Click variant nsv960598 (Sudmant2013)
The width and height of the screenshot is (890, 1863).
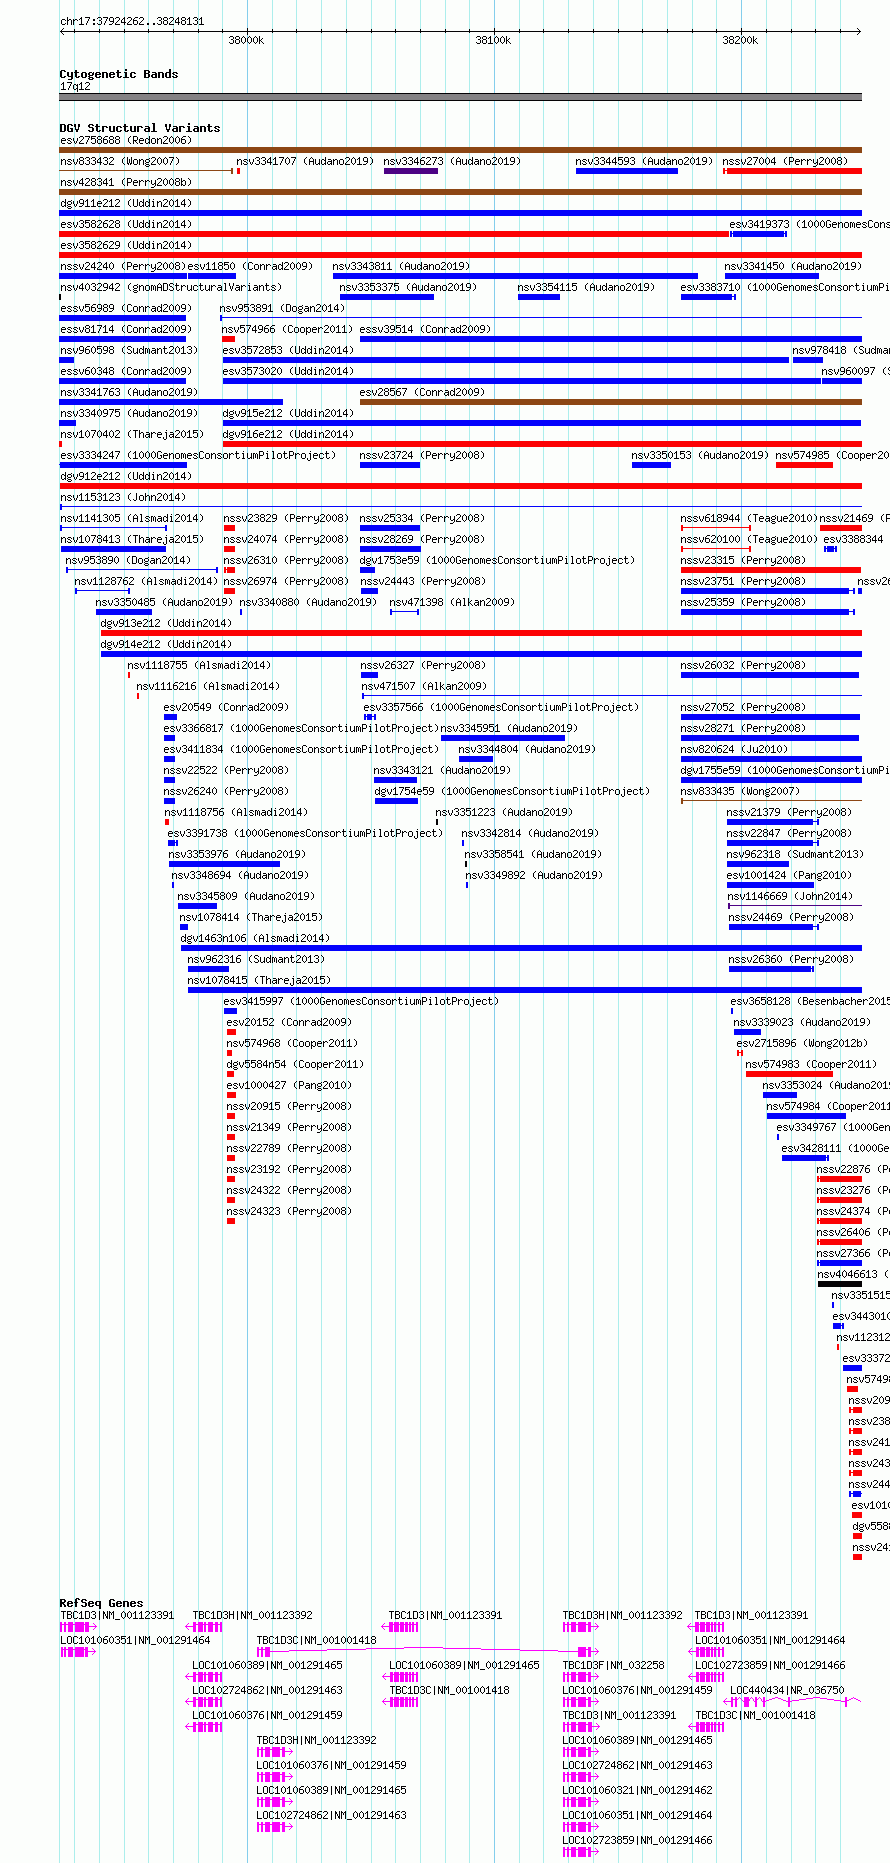point(129,350)
